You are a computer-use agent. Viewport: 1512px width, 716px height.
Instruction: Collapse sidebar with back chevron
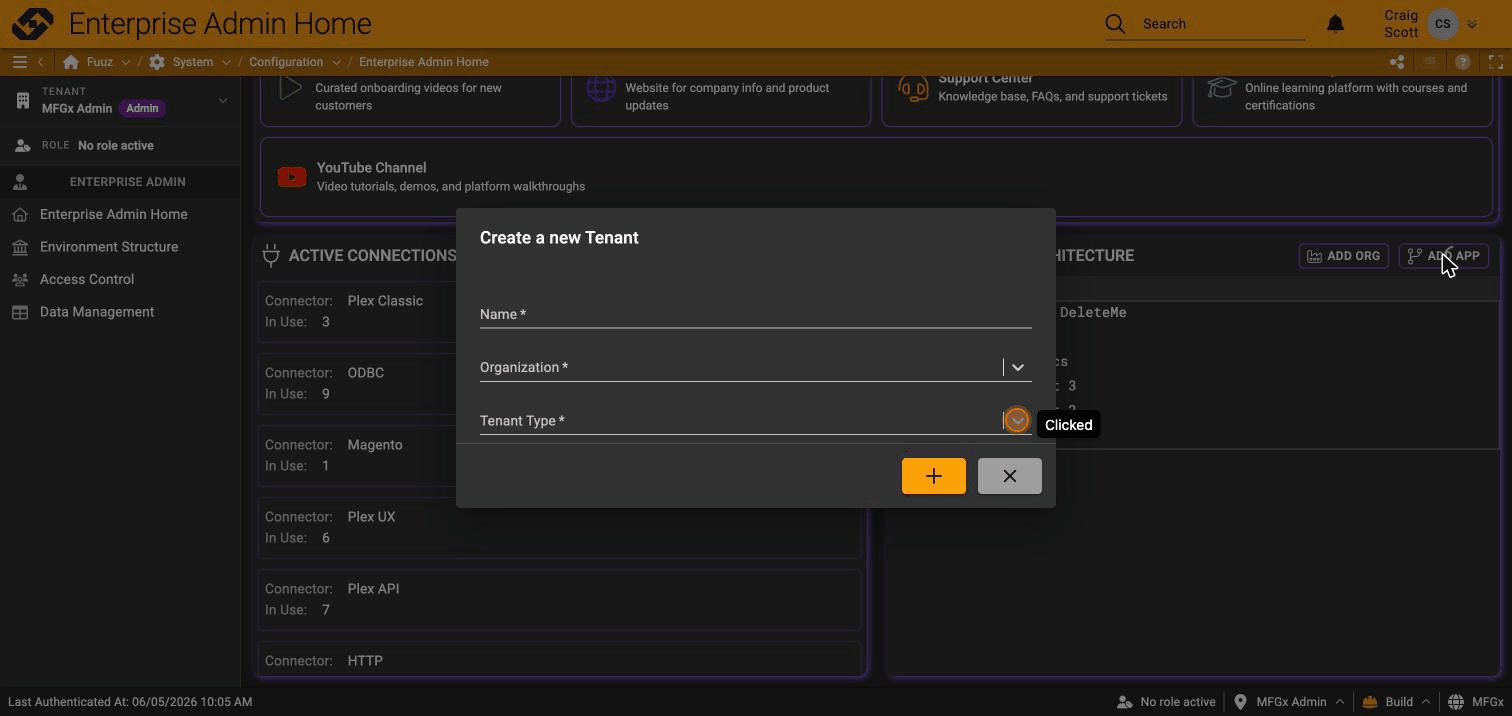[41, 62]
